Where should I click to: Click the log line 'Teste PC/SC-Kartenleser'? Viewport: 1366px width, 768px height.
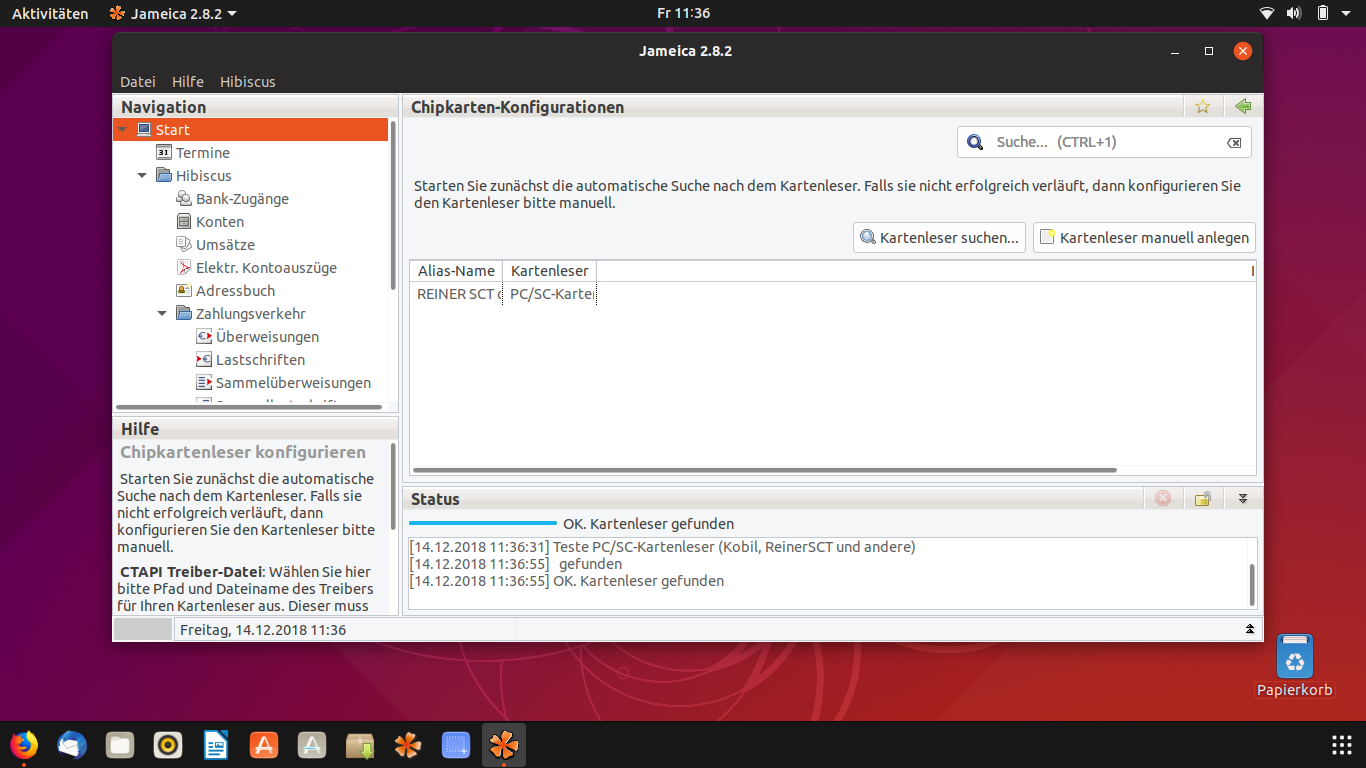pyautogui.click(x=663, y=547)
